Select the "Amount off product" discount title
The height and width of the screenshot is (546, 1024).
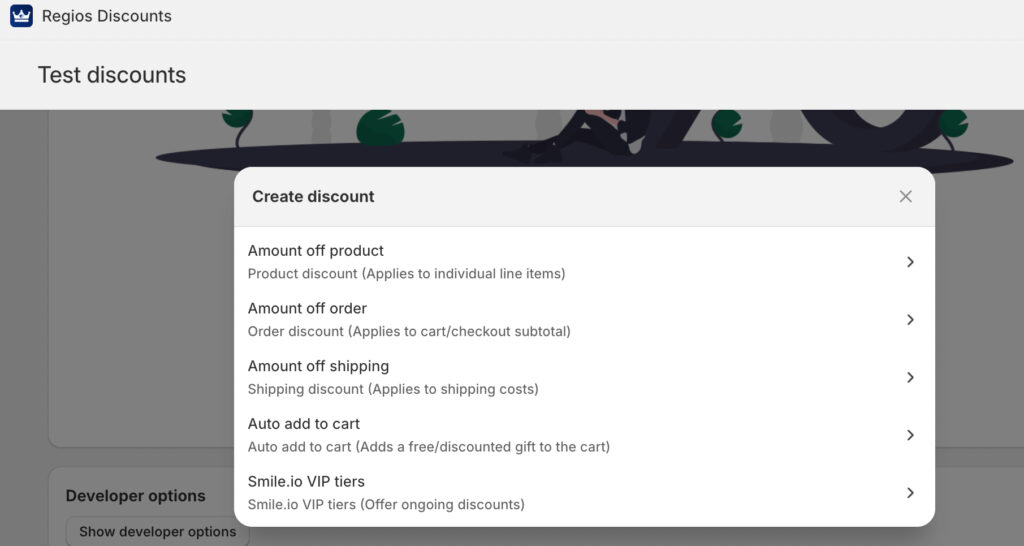[x=316, y=251]
